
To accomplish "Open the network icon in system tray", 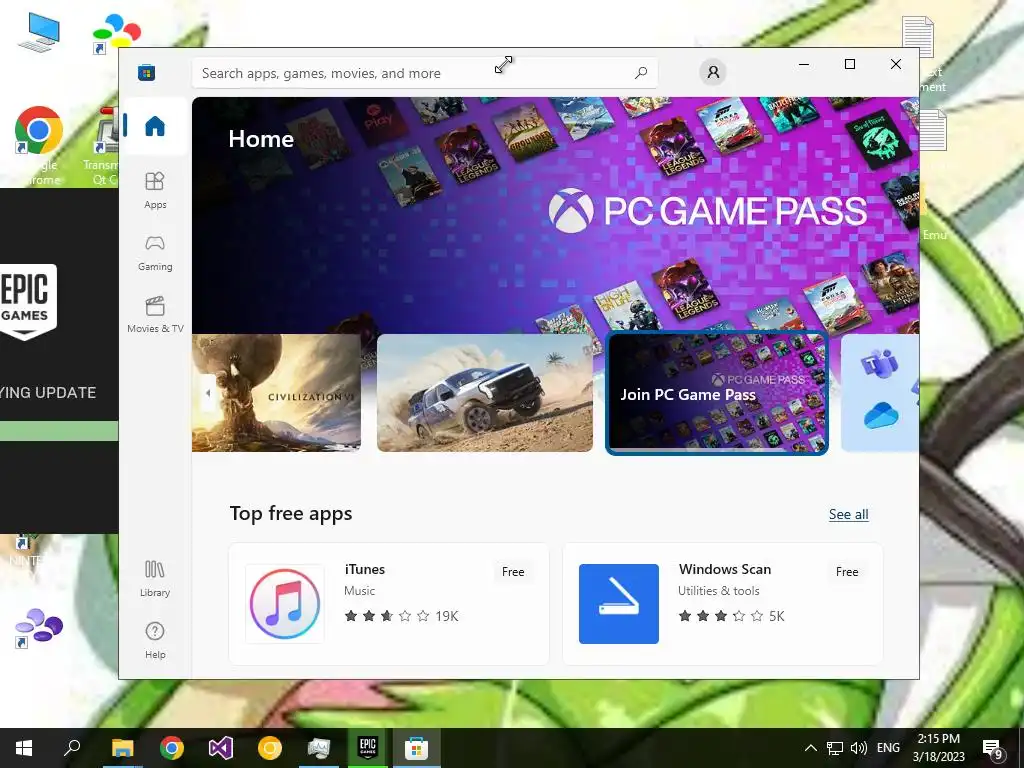I will pyautogui.click(x=835, y=748).
